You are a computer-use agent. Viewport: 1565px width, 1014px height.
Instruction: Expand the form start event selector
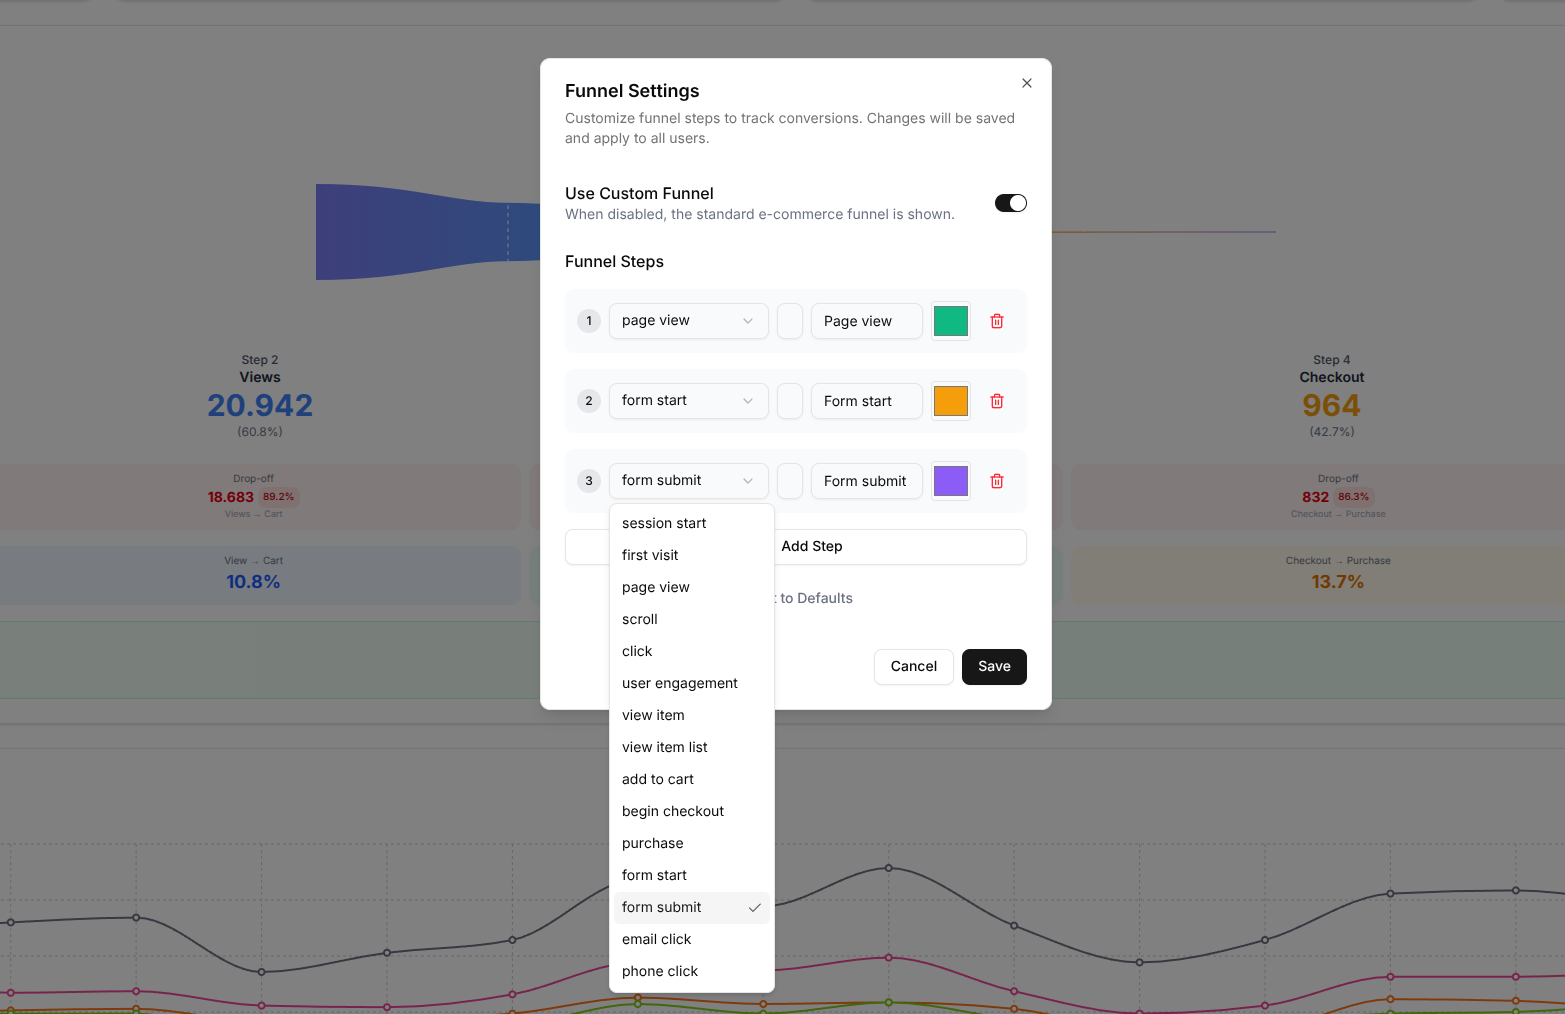point(688,400)
